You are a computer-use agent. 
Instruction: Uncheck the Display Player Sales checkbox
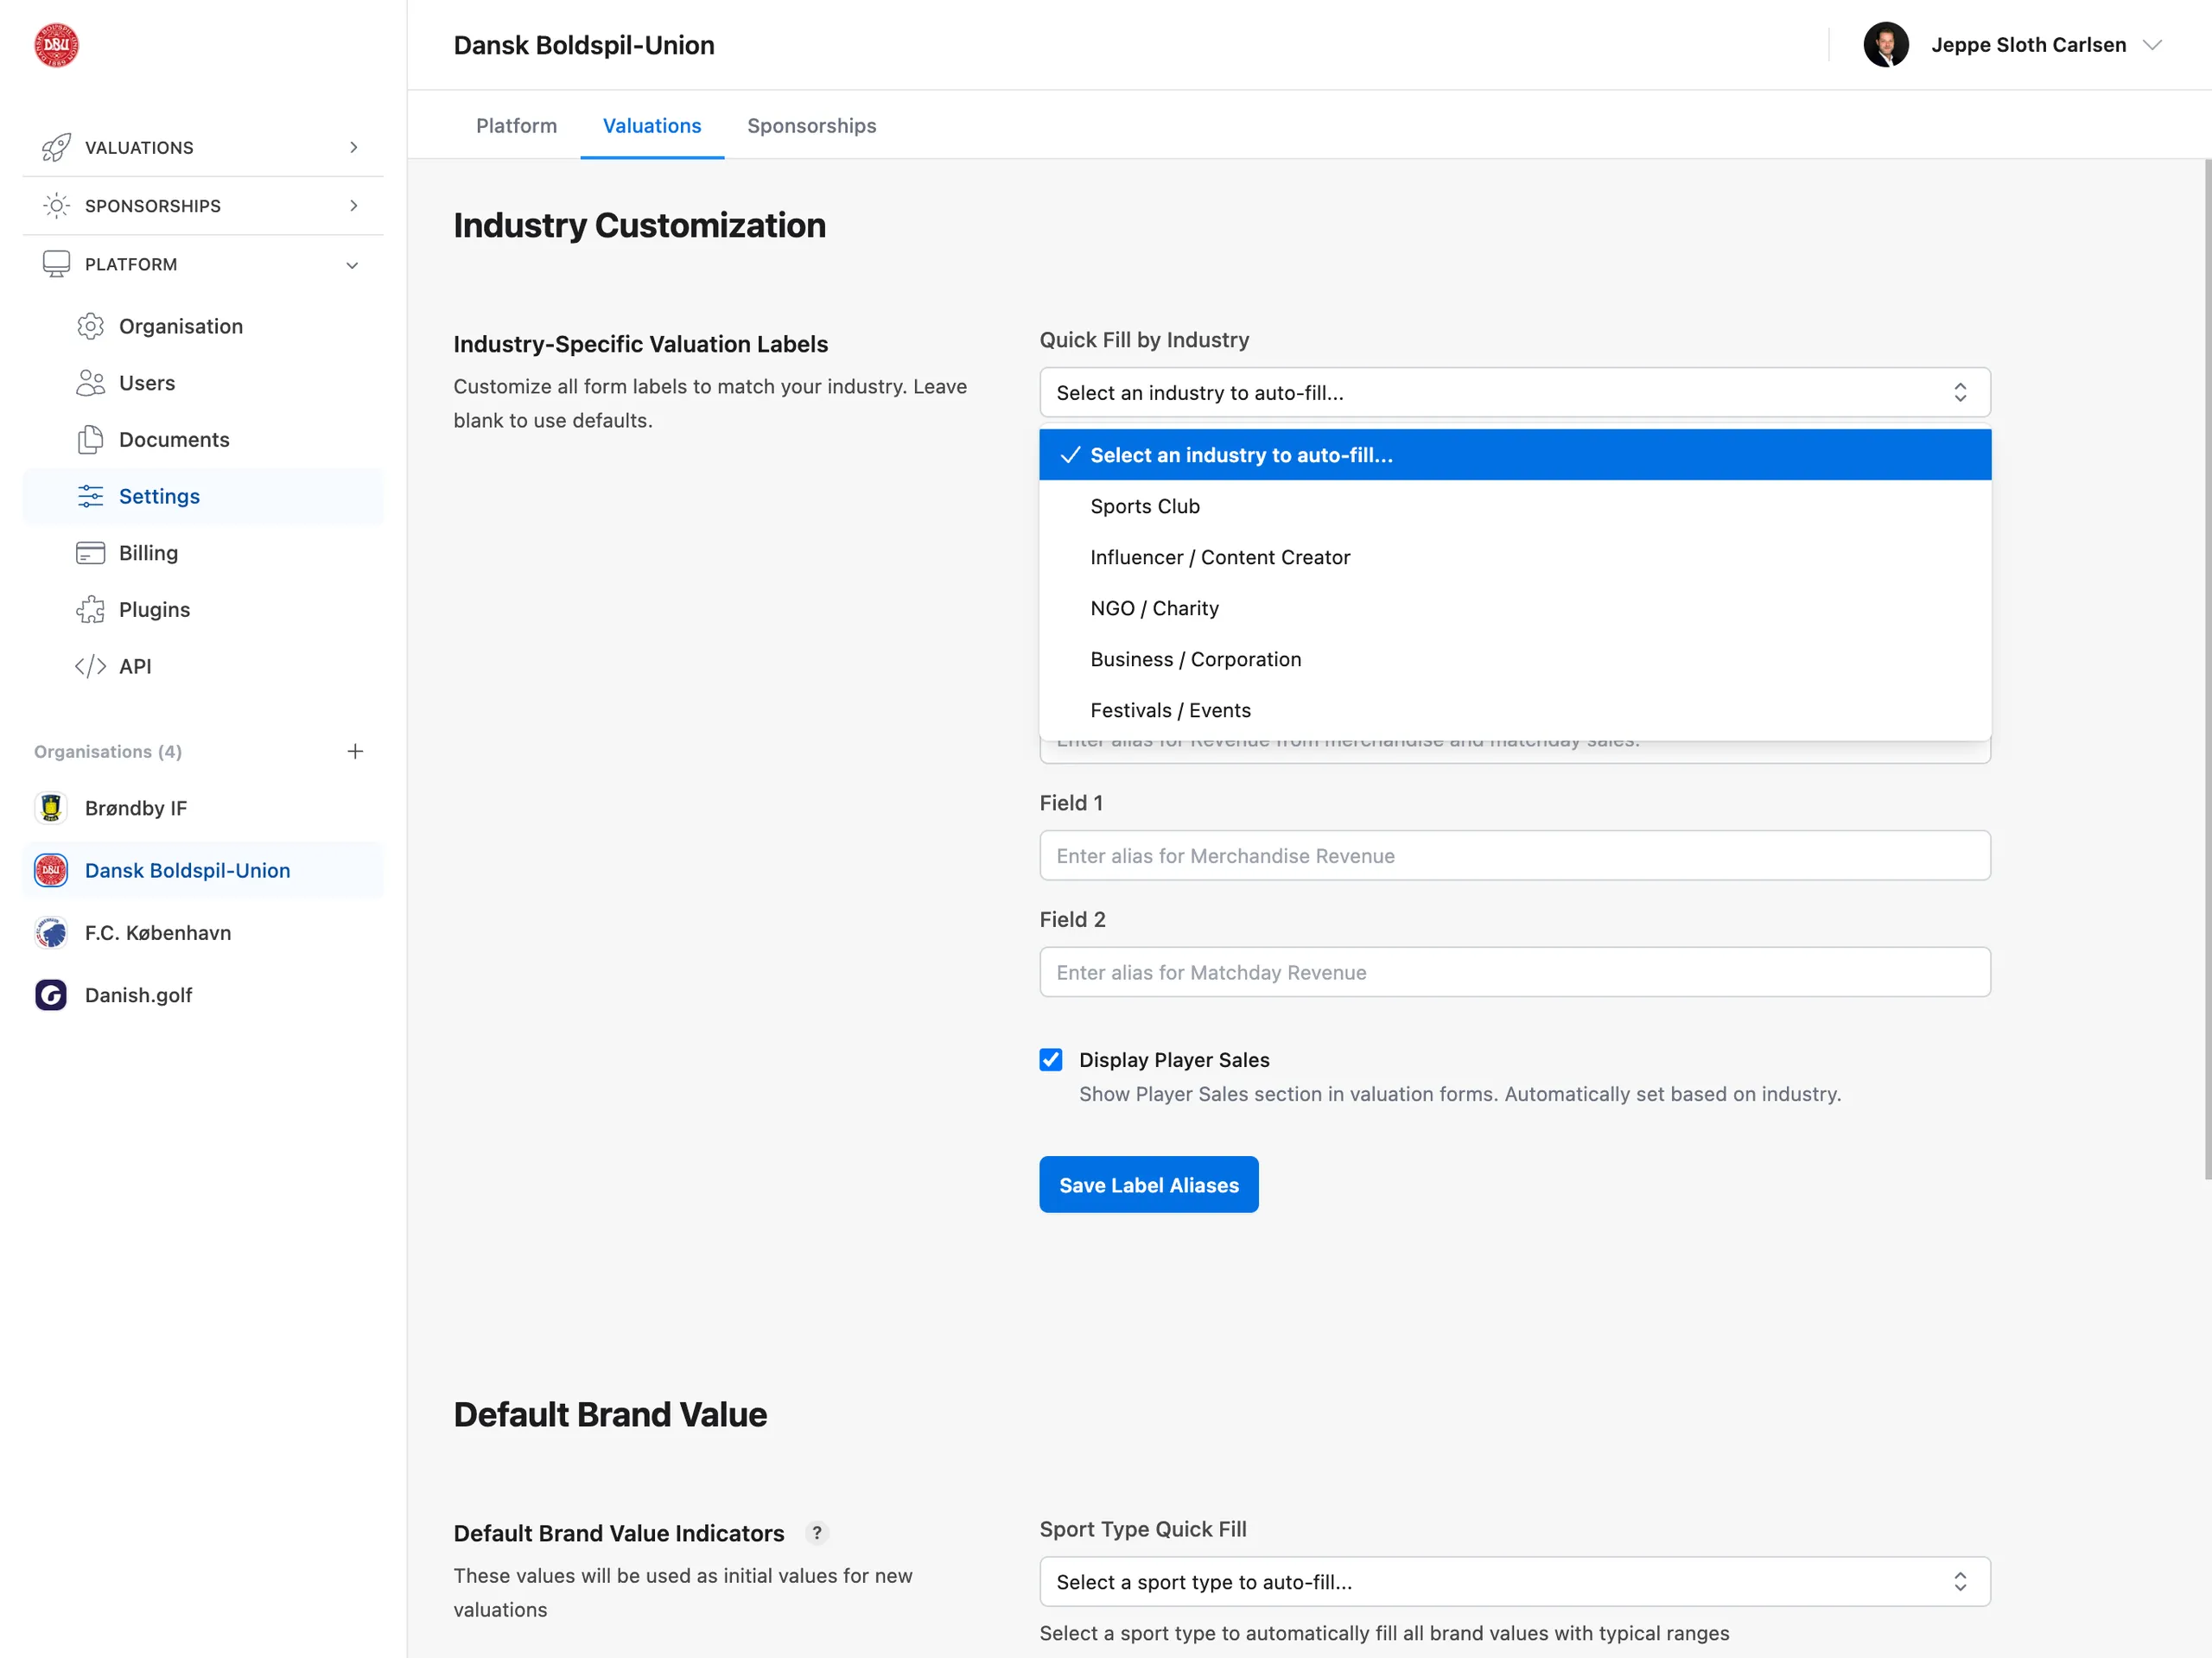[x=1050, y=1059]
